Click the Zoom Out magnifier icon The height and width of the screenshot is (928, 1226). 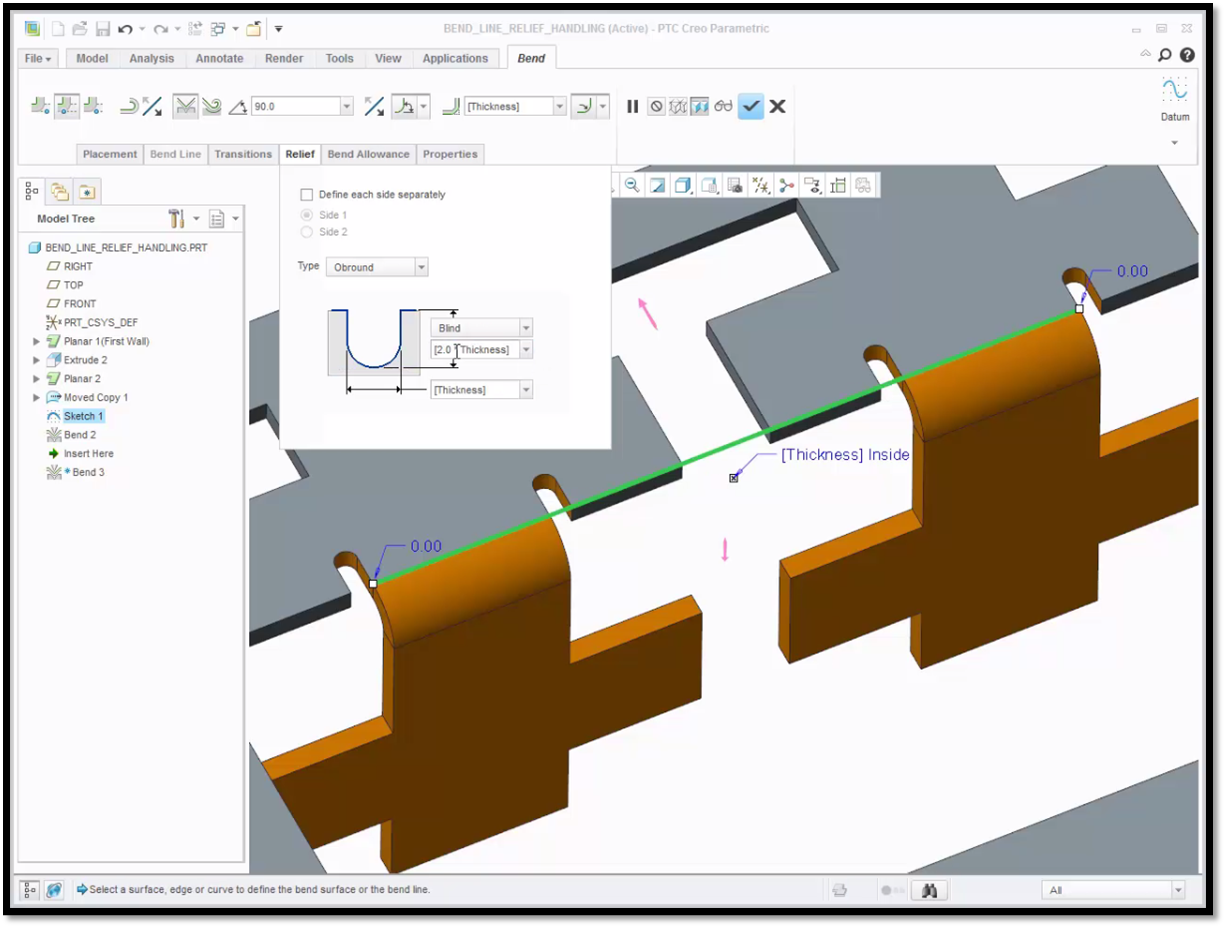click(632, 185)
